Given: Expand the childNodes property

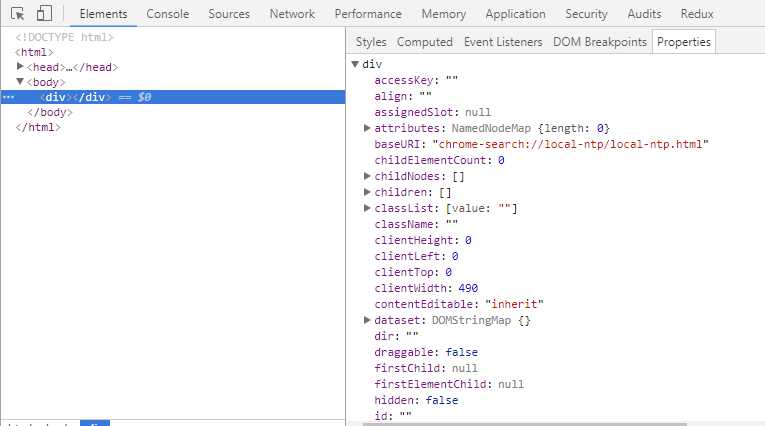Looking at the screenshot, I should pyautogui.click(x=367, y=176).
